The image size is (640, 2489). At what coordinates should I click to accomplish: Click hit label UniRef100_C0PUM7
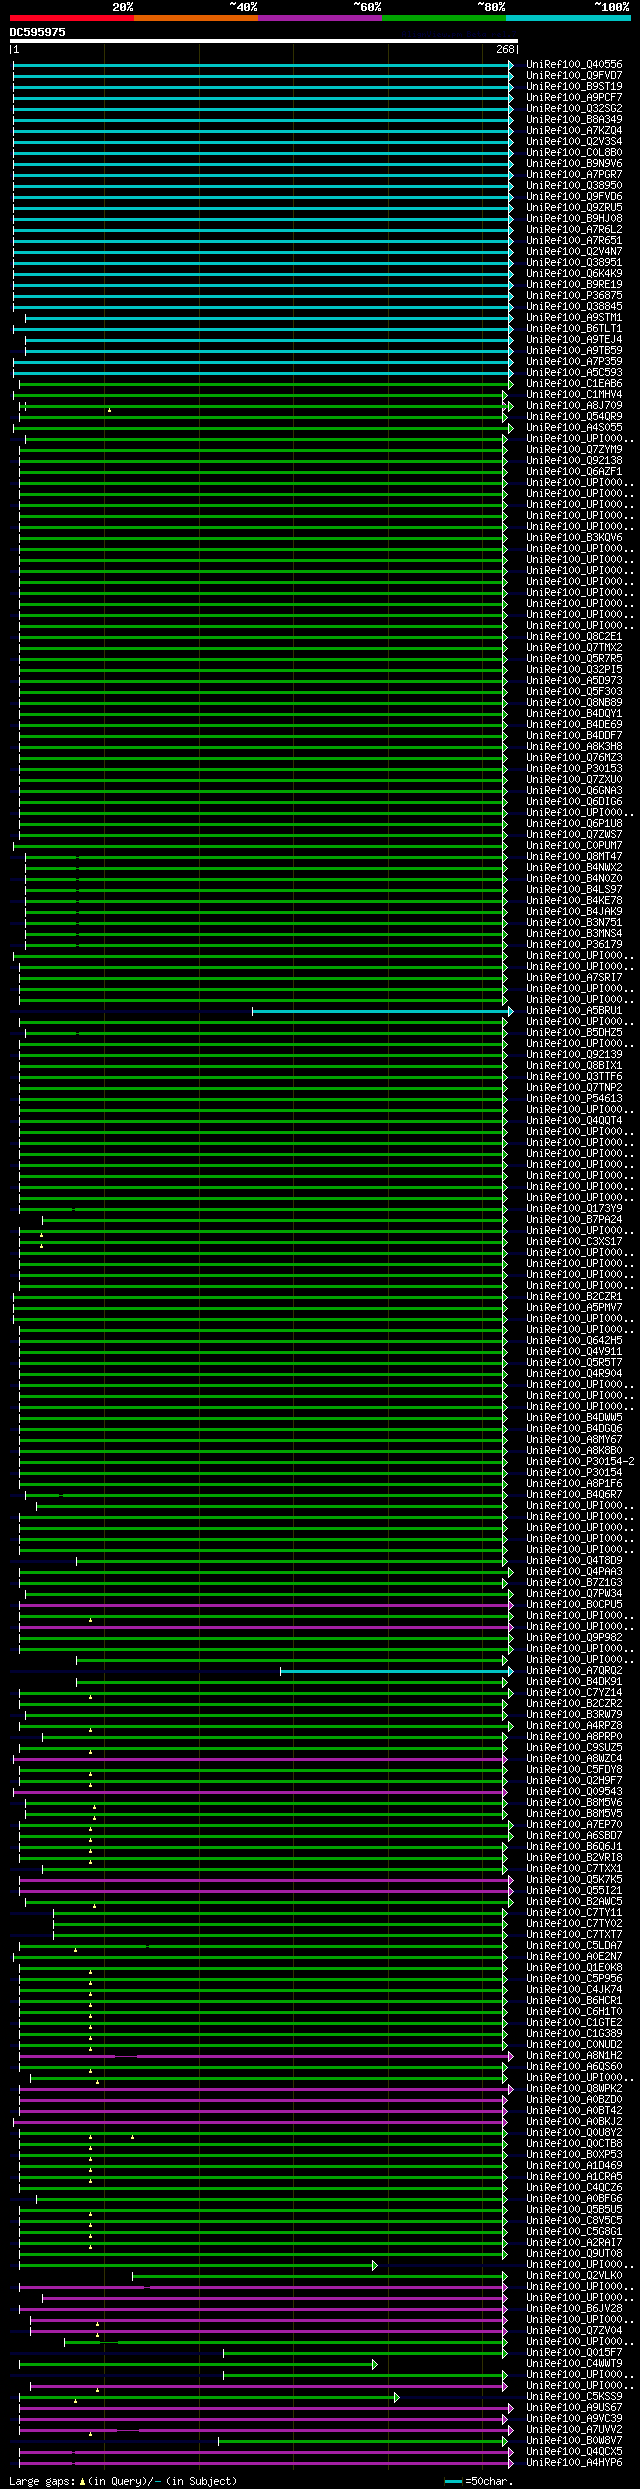pos(574,846)
